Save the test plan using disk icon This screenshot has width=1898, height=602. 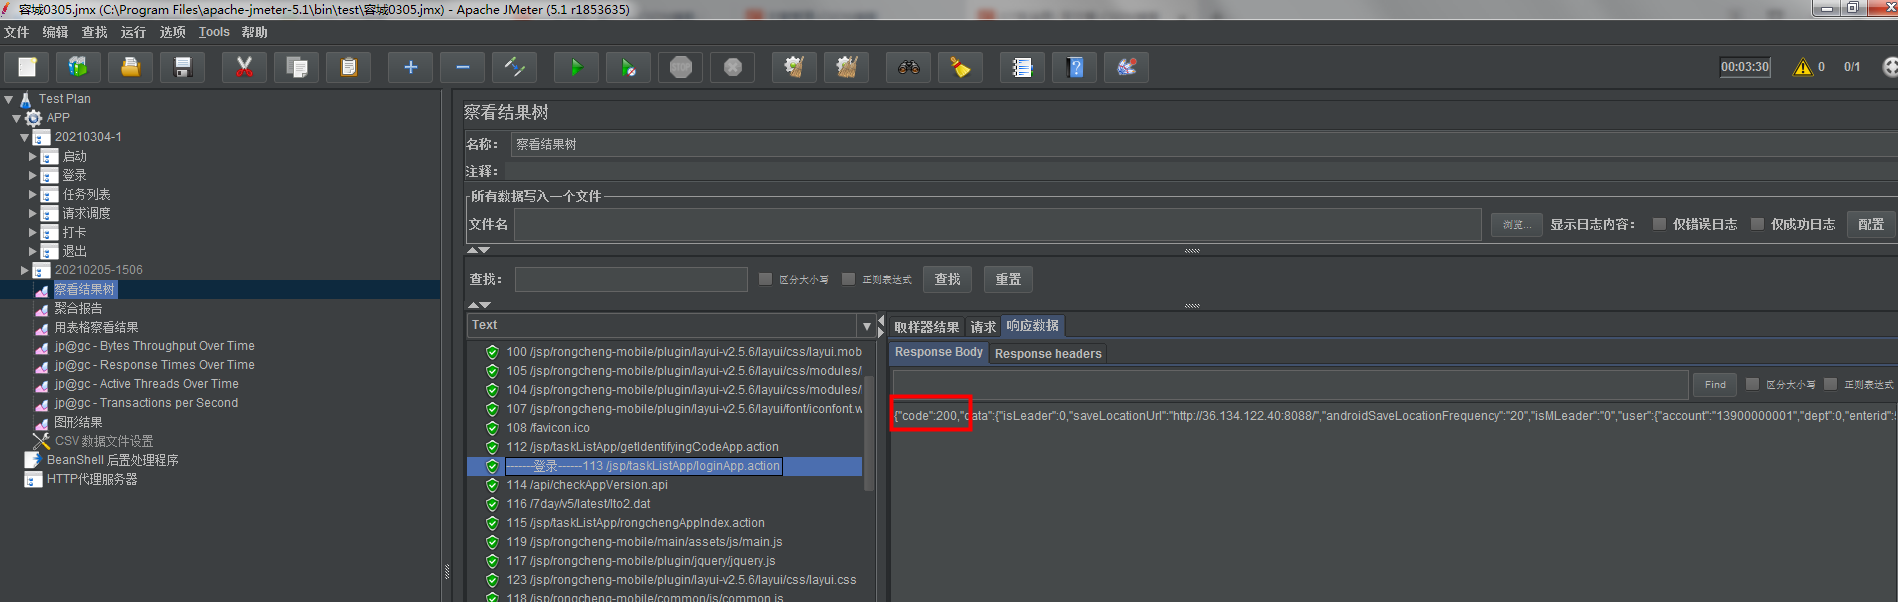point(183,67)
